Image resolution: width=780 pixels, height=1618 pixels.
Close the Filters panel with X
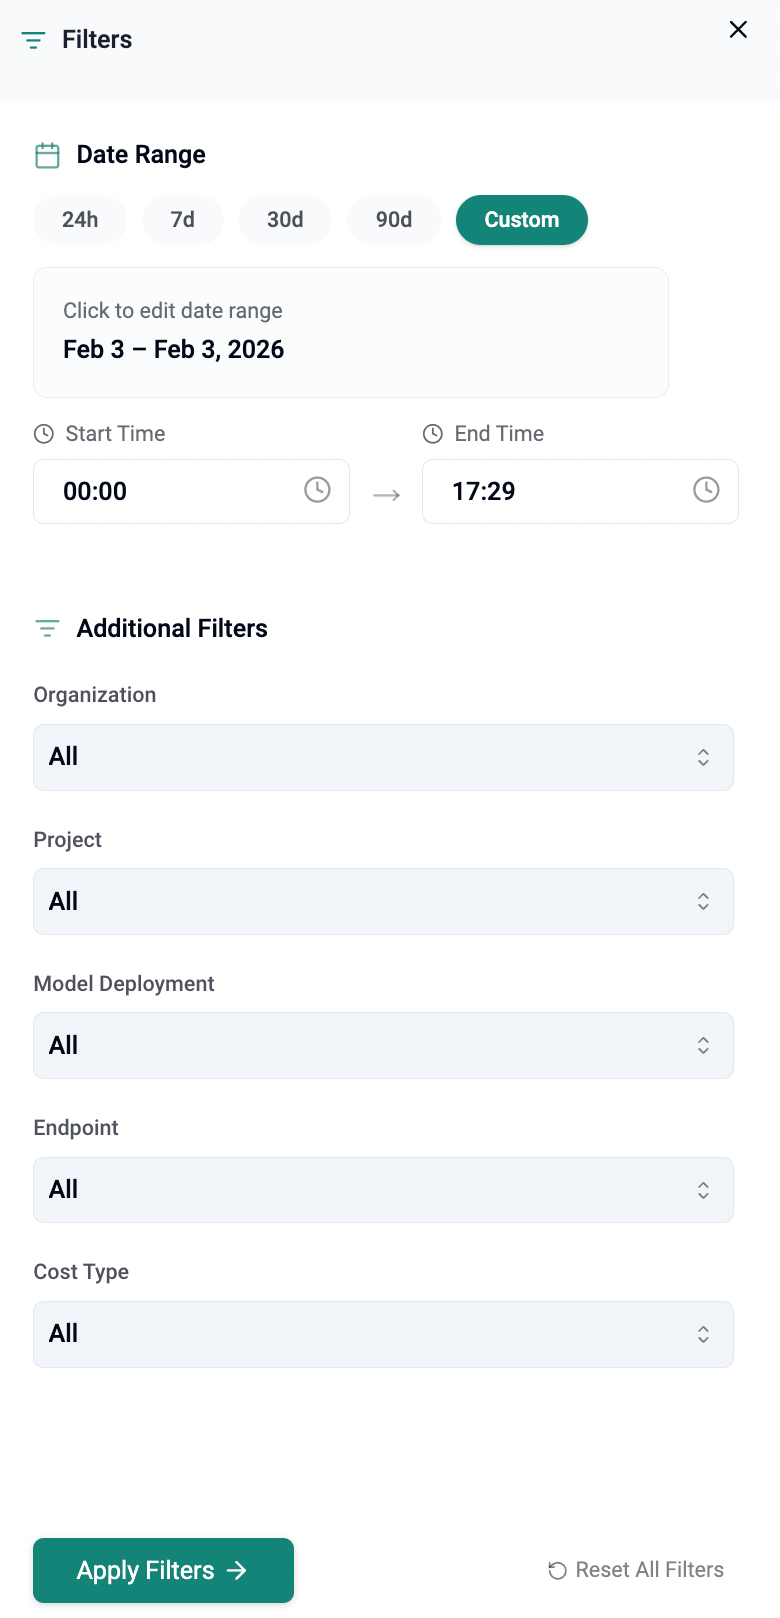coord(738,30)
